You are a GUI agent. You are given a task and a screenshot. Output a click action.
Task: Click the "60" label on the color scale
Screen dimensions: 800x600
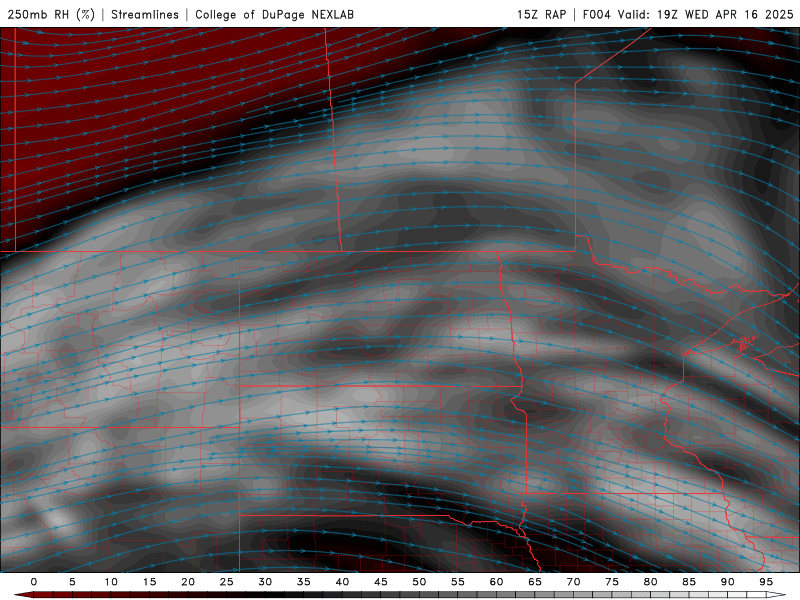(496, 582)
